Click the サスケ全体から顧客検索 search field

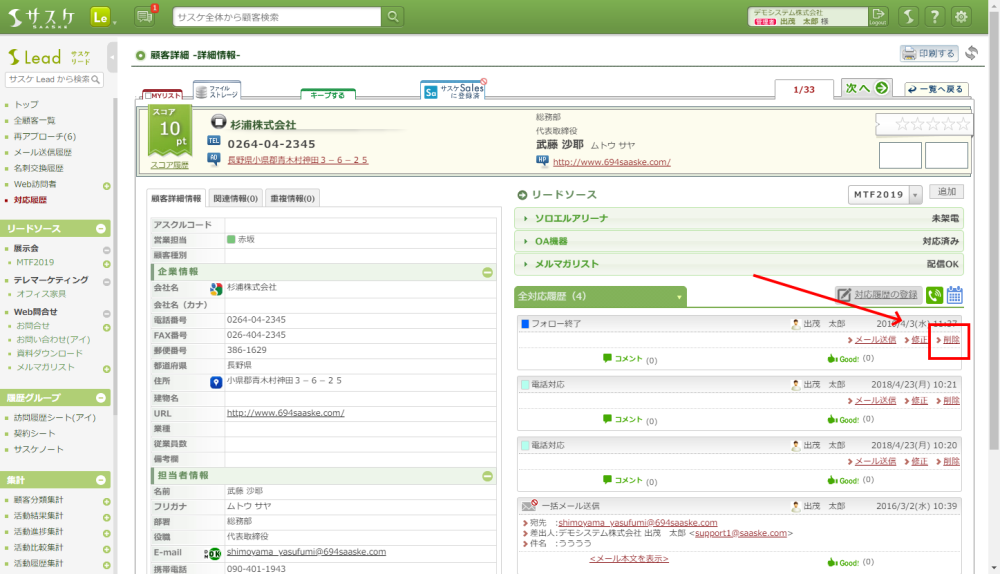coord(277,17)
